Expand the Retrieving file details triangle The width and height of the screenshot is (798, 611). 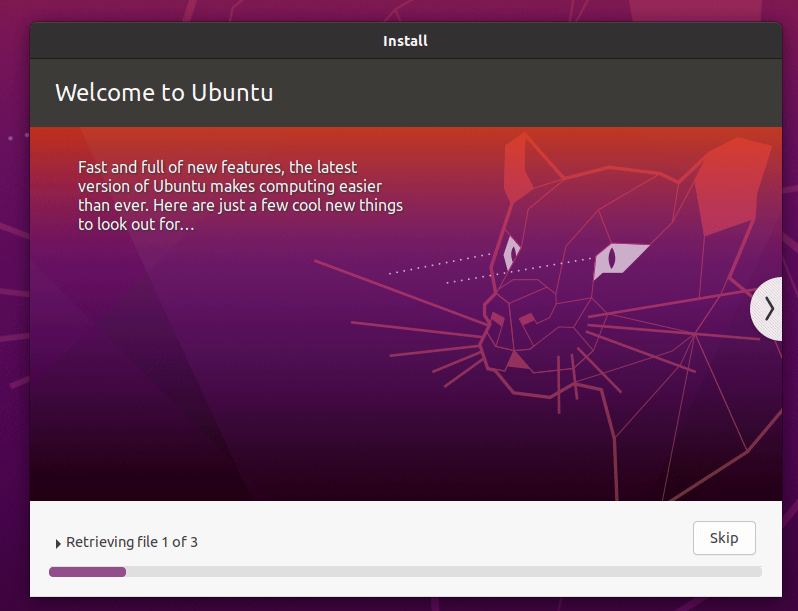coord(58,543)
